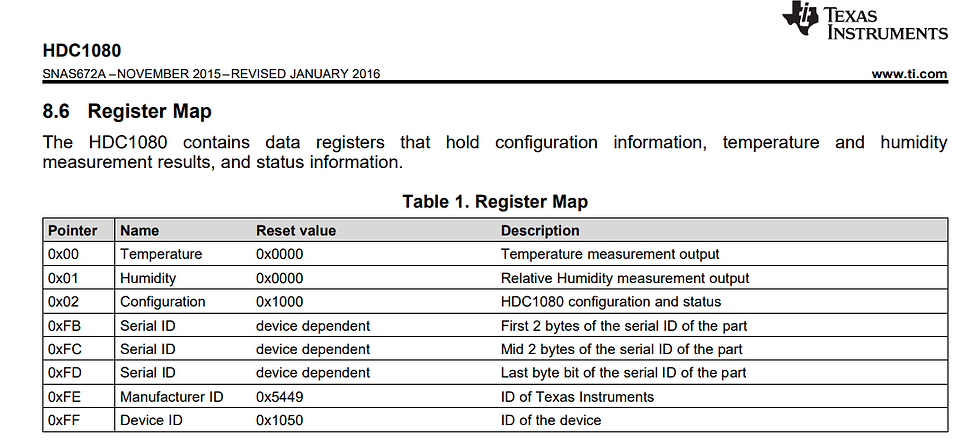Select pointer cell 0xFC

pyautogui.click(x=64, y=349)
